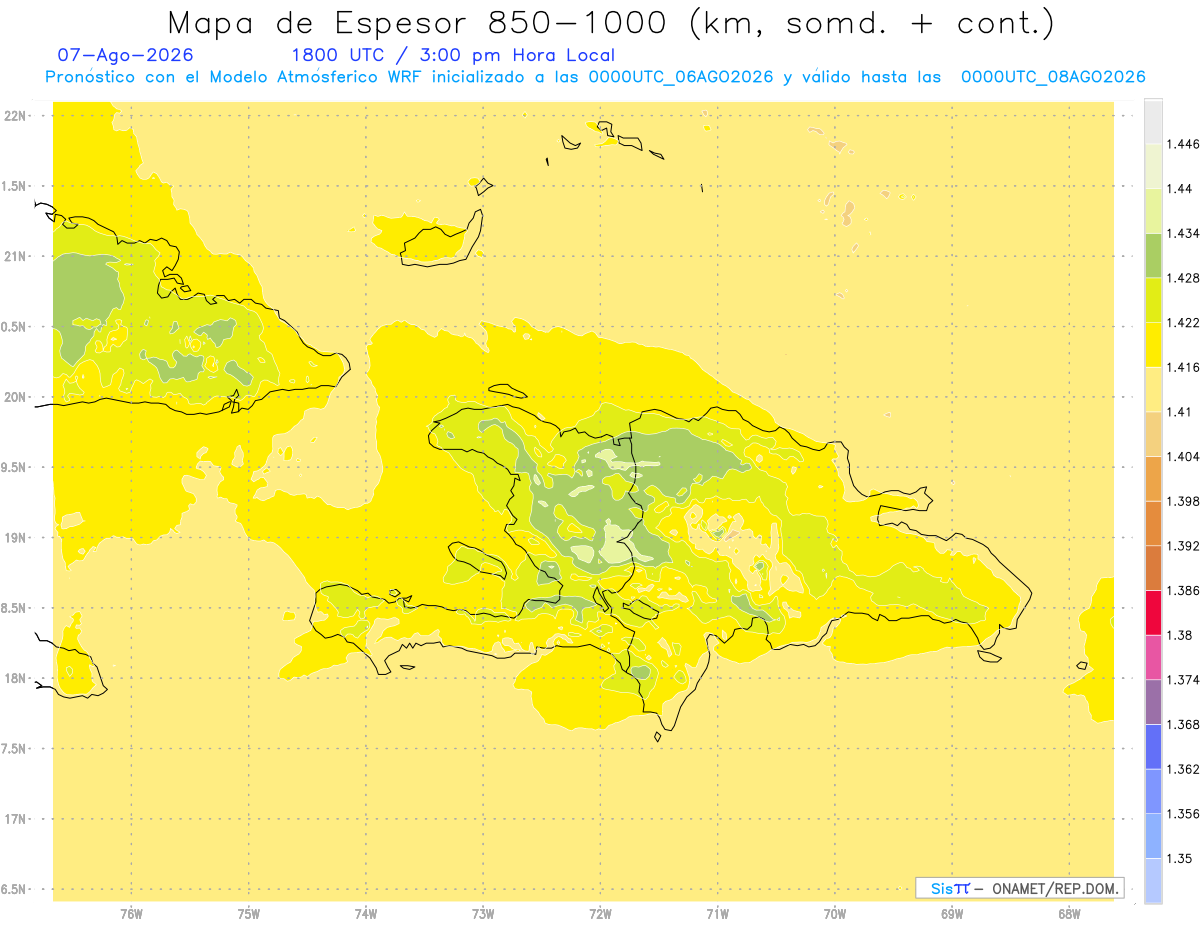Select the pink legend swatch between 1.374 and 1.38
Image resolution: width=1200 pixels, height=927 pixels.
click(x=1153, y=657)
